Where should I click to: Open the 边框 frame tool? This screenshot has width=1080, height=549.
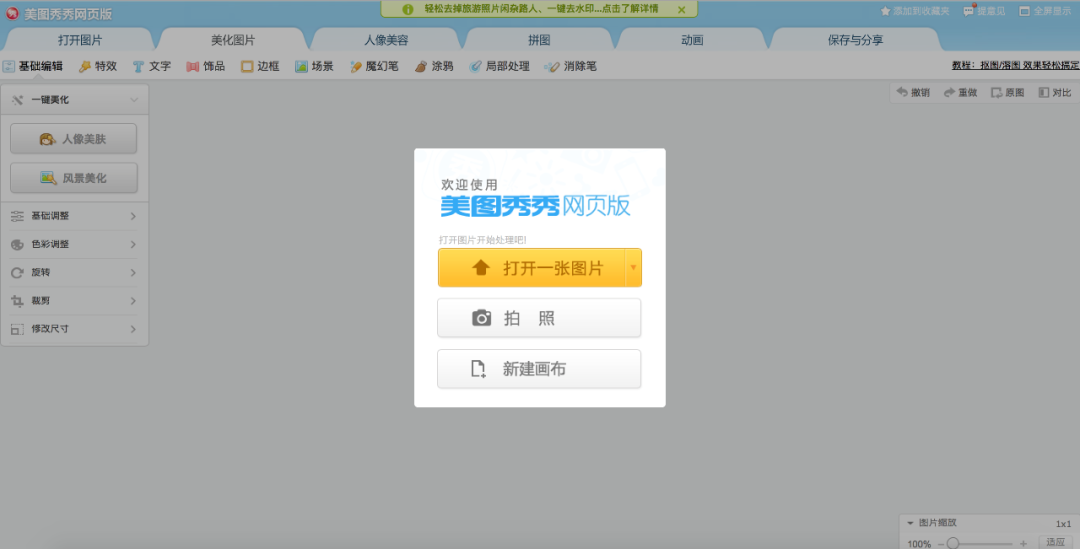pos(260,66)
